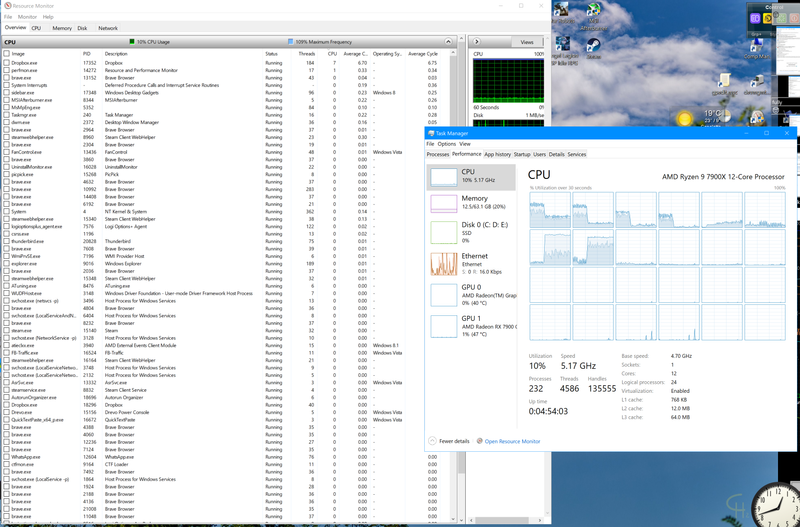This screenshot has width=800, height=527.
Task: Click the weather gadget sun icon
Action: coord(685,118)
